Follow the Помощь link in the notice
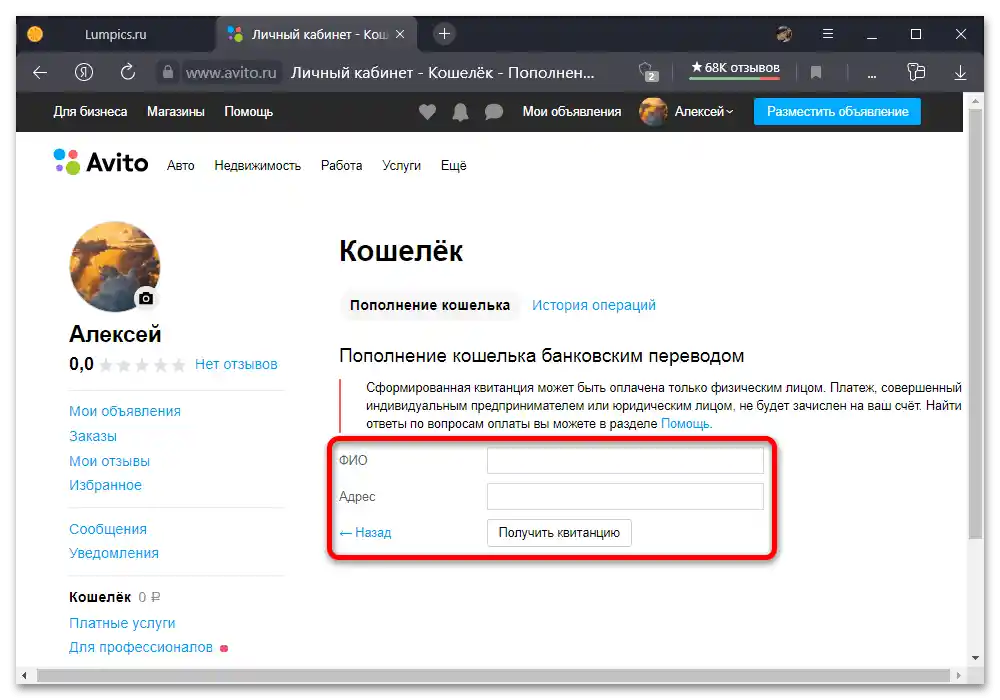Screen dimensions: 1000x700 coord(686,424)
